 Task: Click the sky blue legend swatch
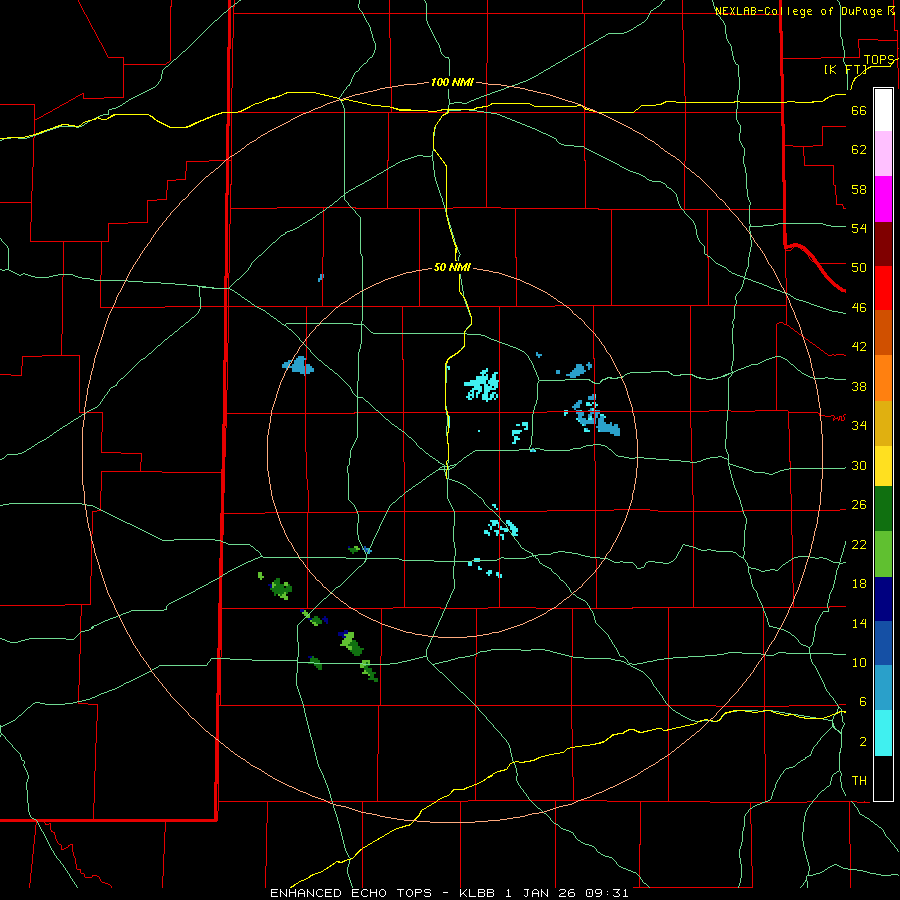pyautogui.click(x=883, y=688)
